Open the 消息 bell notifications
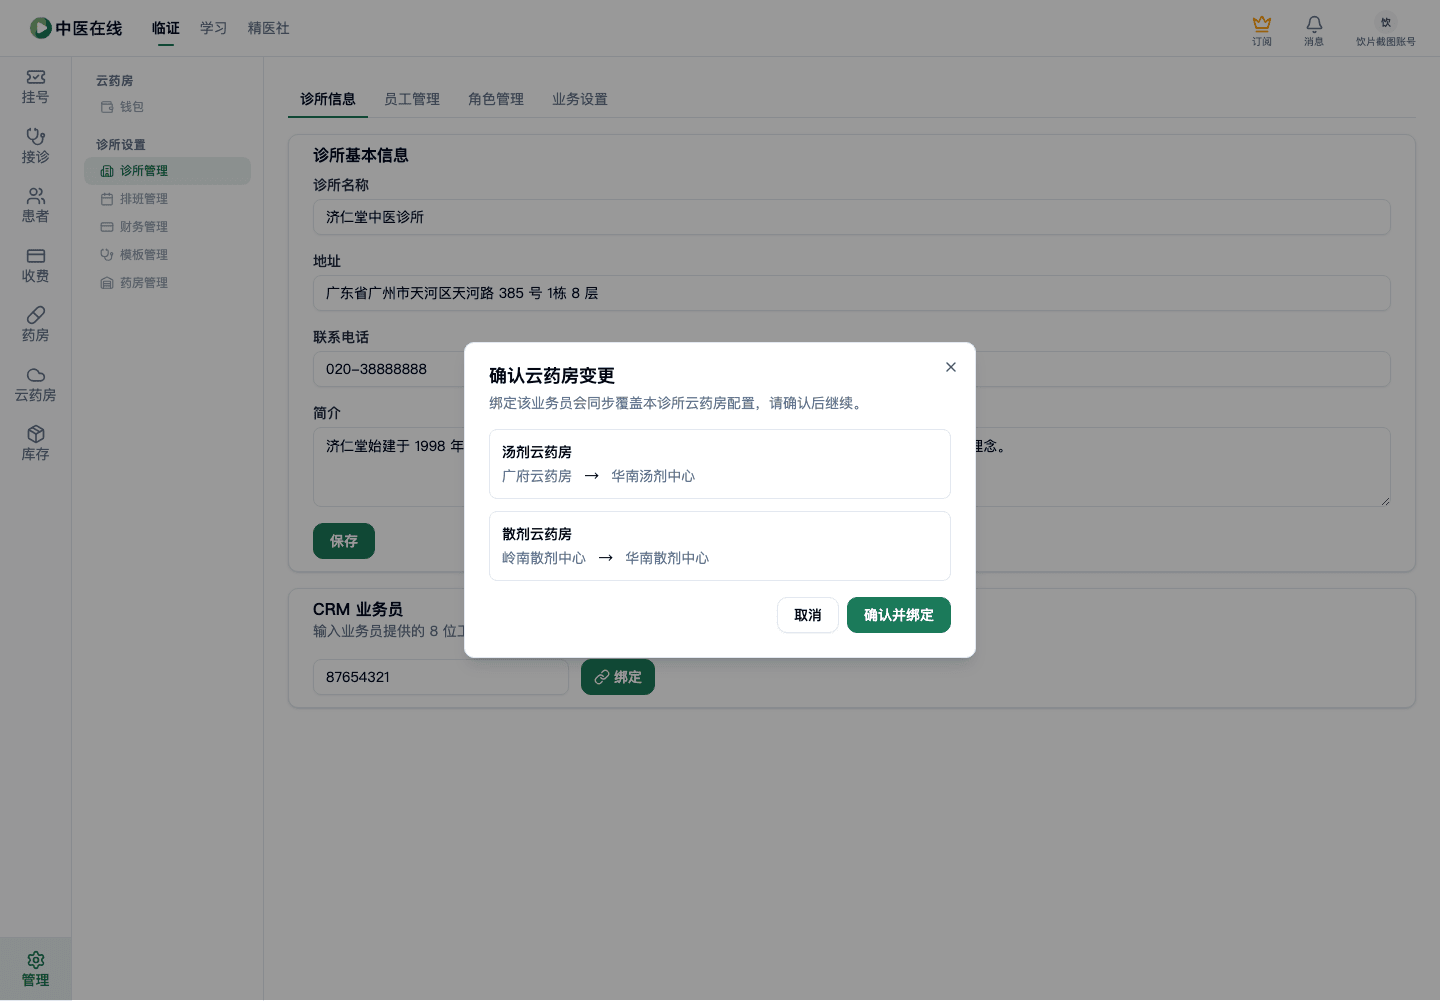The height and width of the screenshot is (1001, 1440). (x=1314, y=30)
